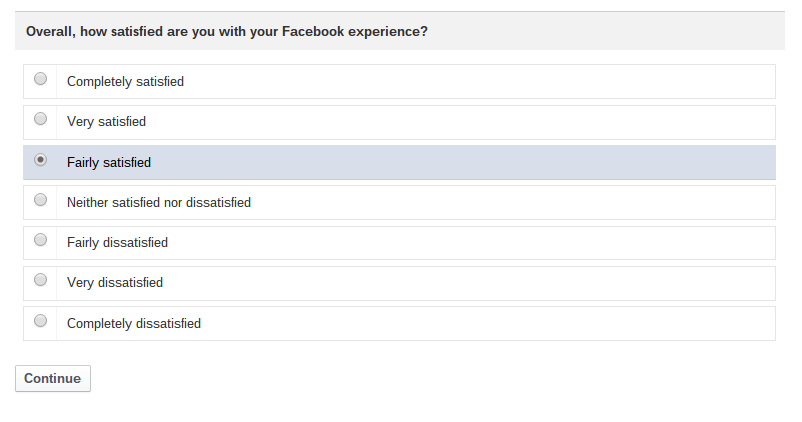This screenshot has width=802, height=422.
Task: Click the selected Fairly satisfied radio button
Action: [x=40, y=160]
